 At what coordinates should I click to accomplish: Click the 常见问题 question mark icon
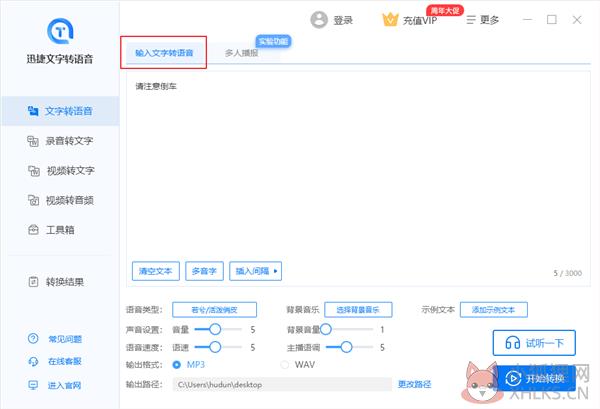33,339
